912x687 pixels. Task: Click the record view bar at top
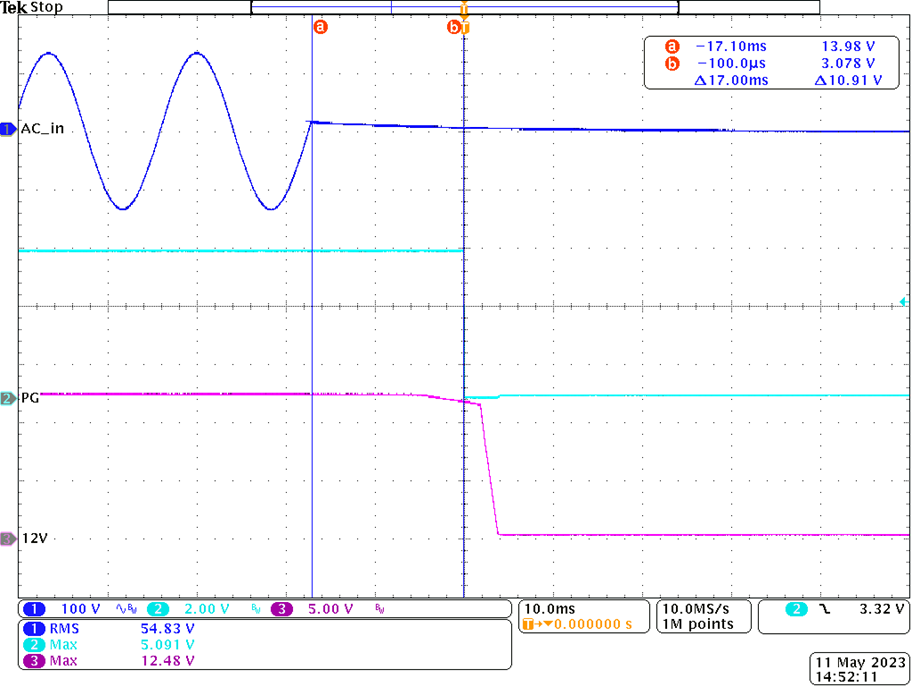[x=464, y=7]
